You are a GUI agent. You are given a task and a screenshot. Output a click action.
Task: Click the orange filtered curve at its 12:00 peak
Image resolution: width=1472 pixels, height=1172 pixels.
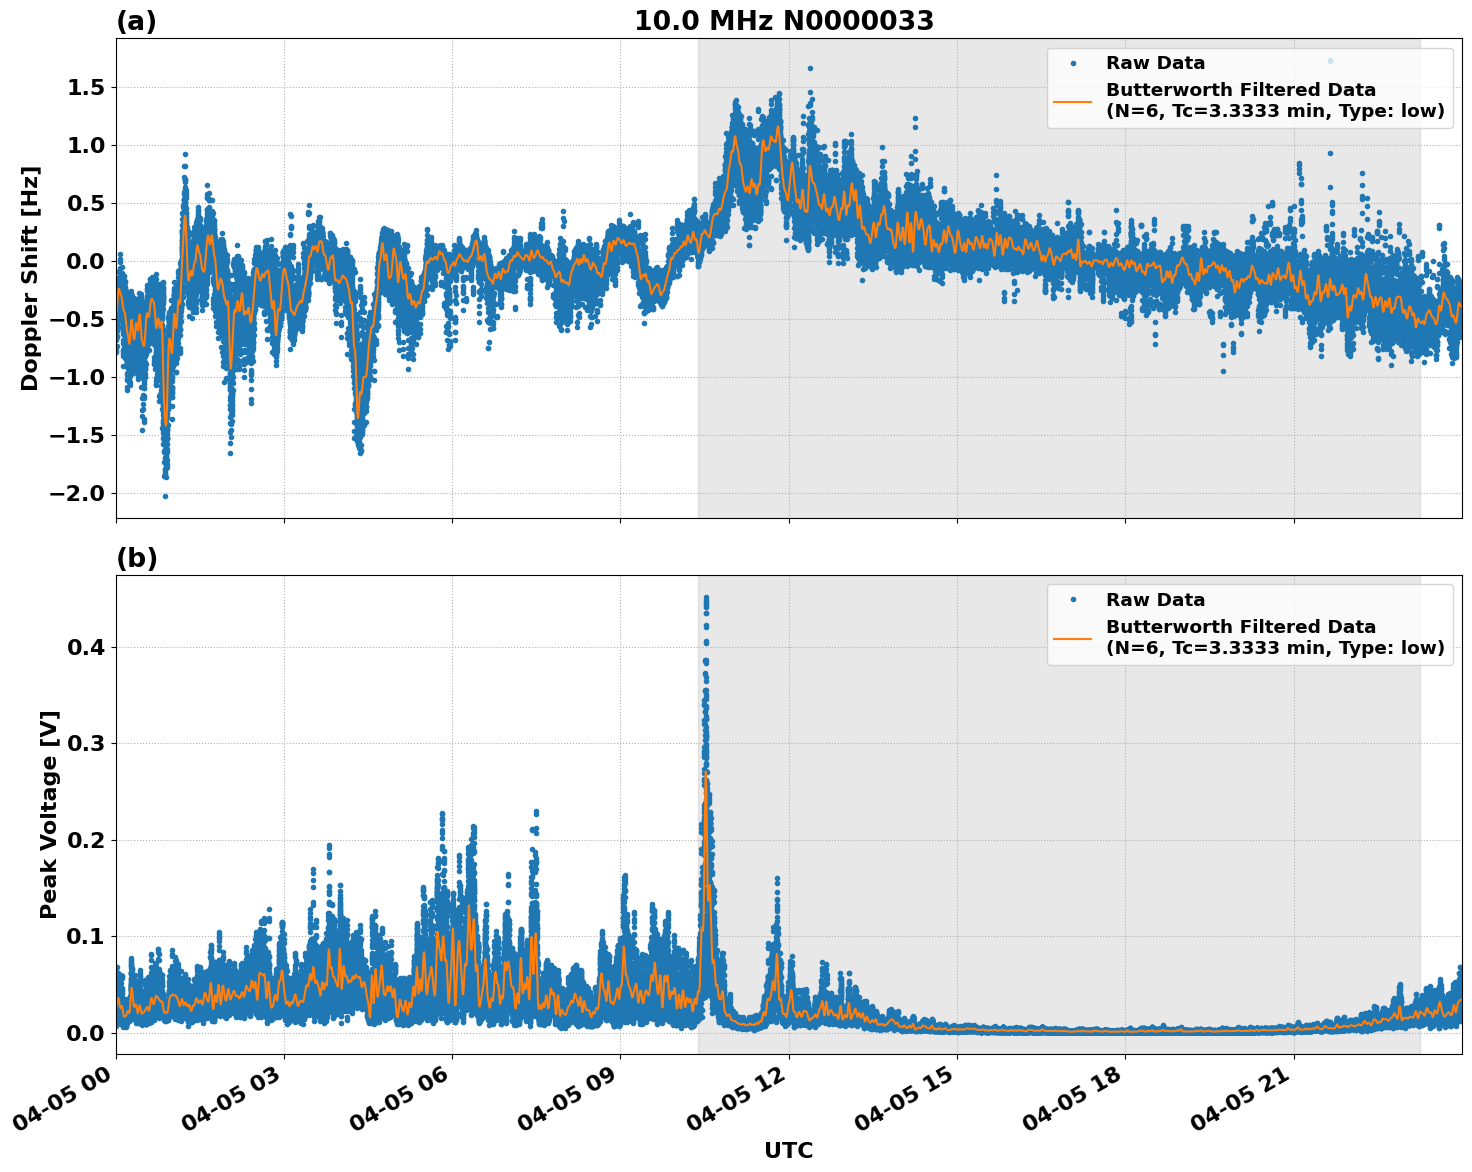coord(778,128)
